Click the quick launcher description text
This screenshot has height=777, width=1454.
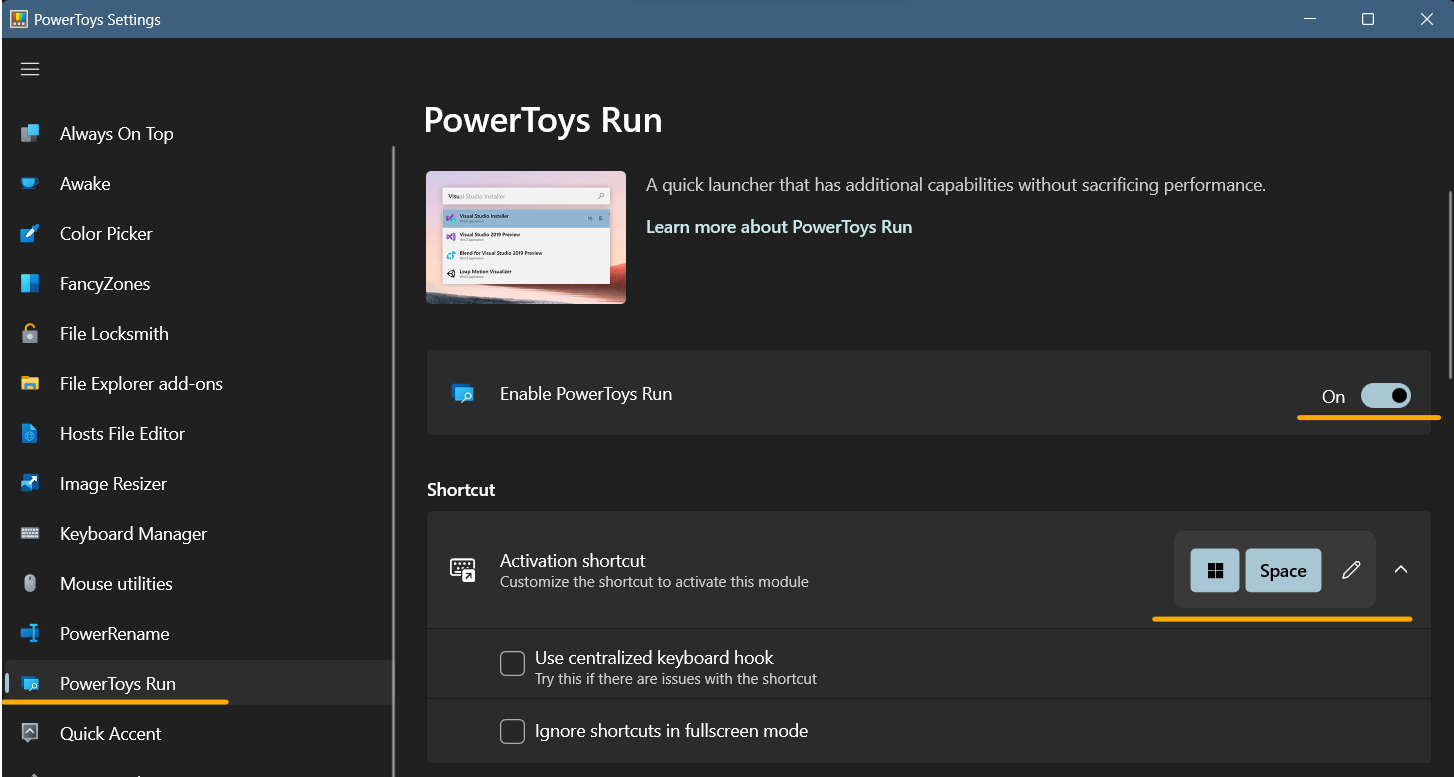click(x=956, y=184)
